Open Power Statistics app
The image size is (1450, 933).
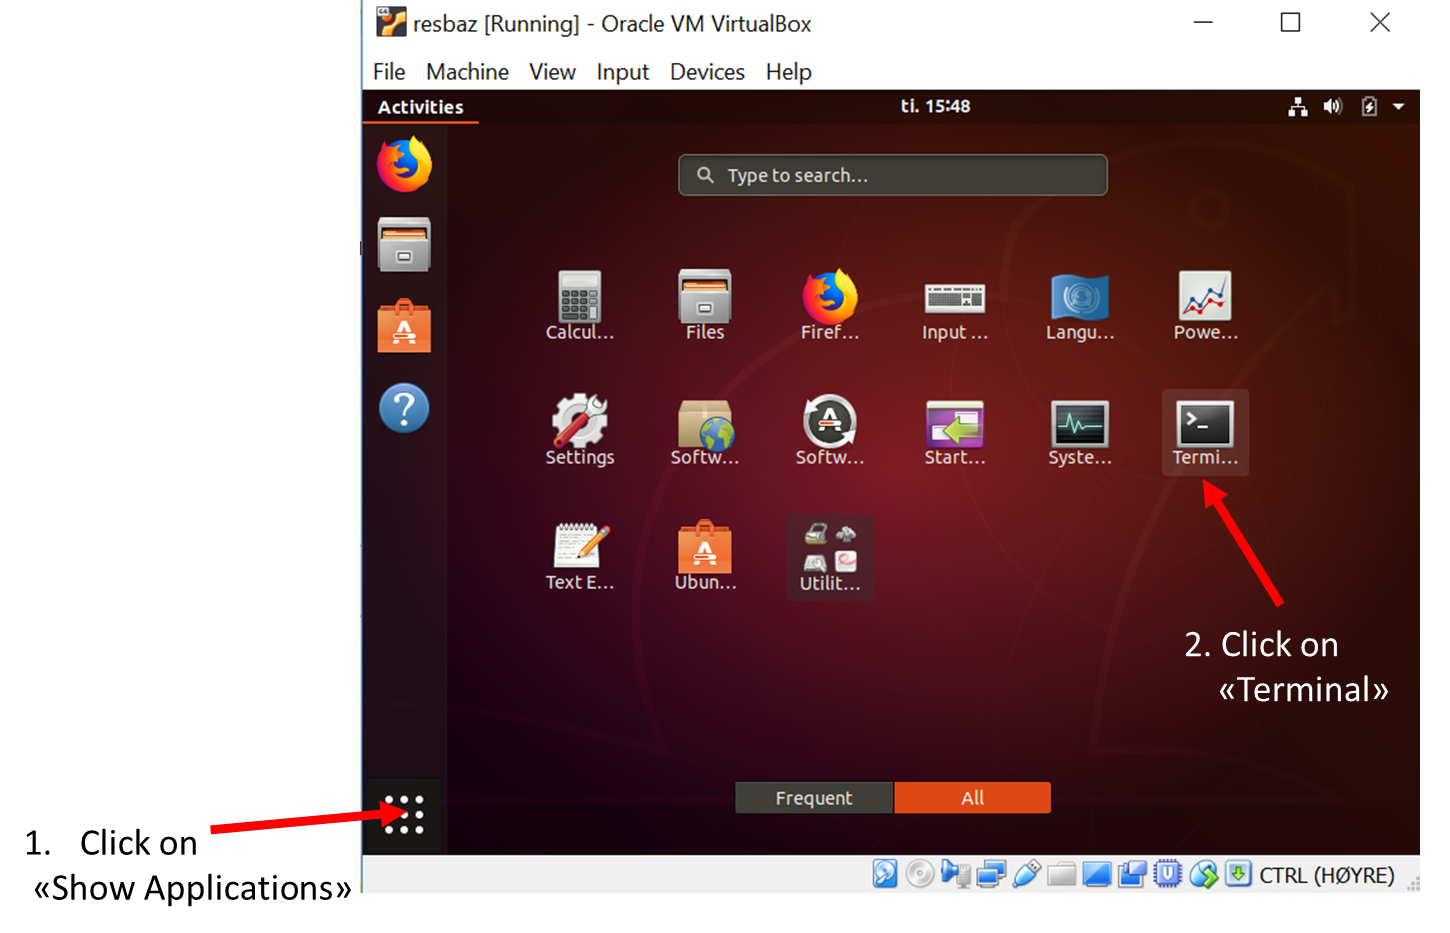pyautogui.click(x=1205, y=306)
